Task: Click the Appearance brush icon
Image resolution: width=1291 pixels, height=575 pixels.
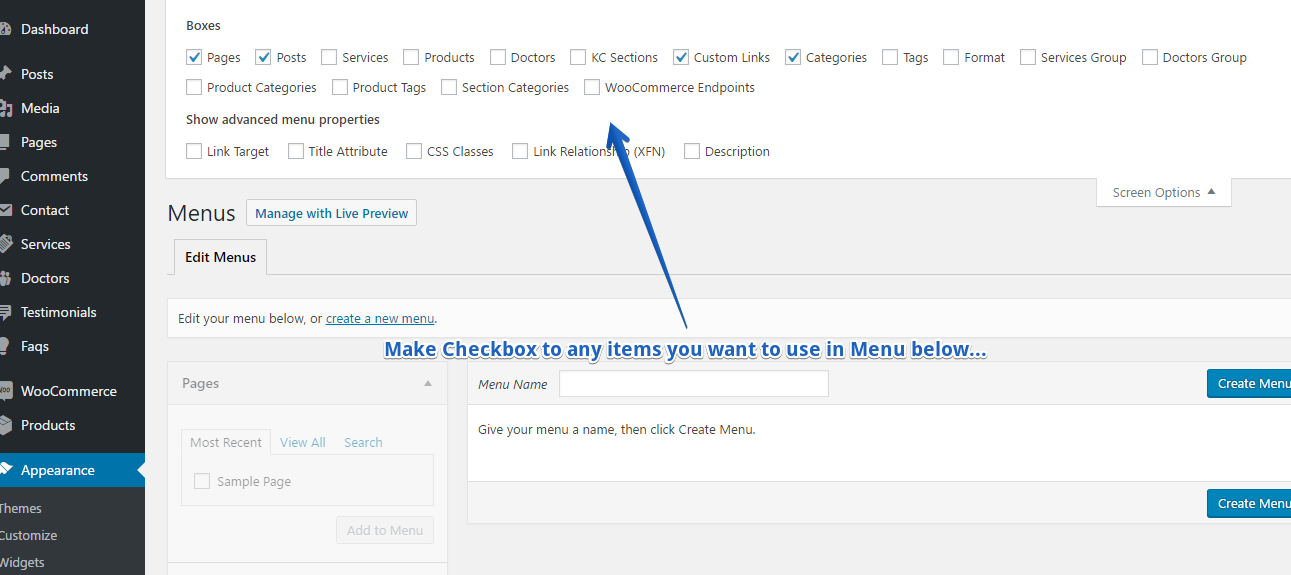Action: click(5, 470)
